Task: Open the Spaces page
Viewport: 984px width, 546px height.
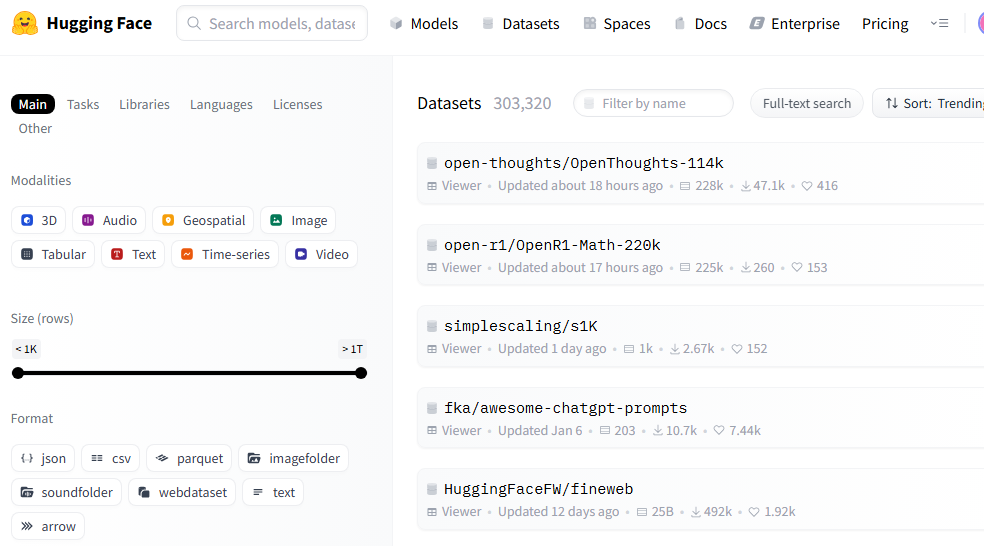Action: 617,23
